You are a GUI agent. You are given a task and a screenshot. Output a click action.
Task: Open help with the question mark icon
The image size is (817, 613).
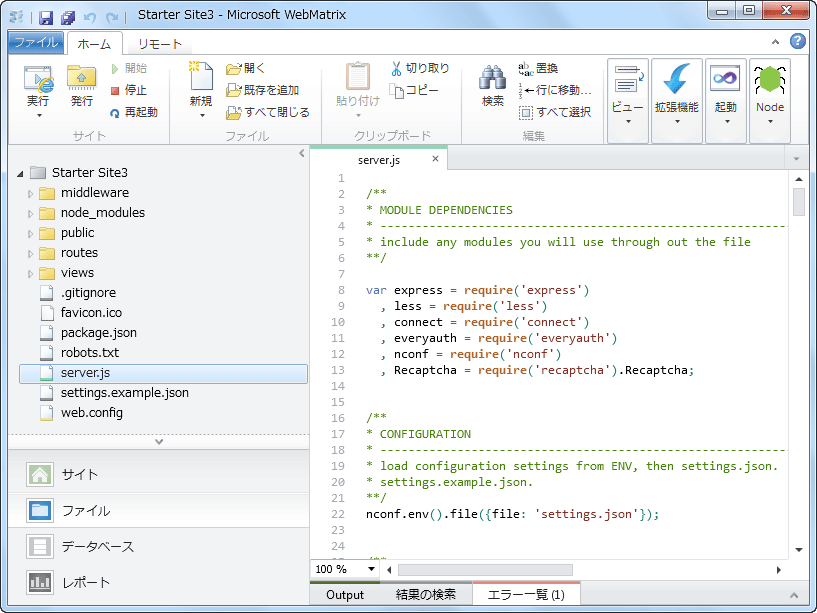[798, 41]
